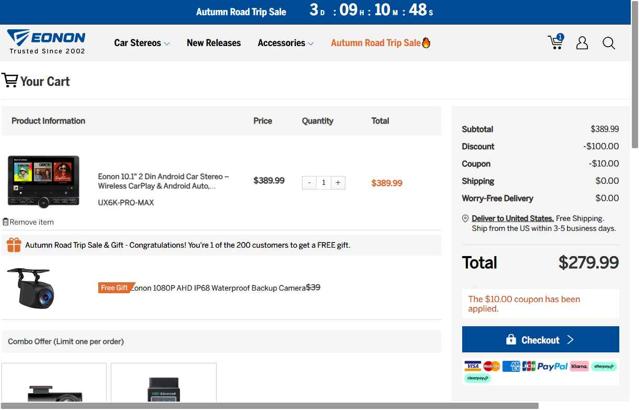Image resolution: width=639 pixels, height=410 pixels.
Task: Click the JCB payment icon
Action: click(529, 366)
